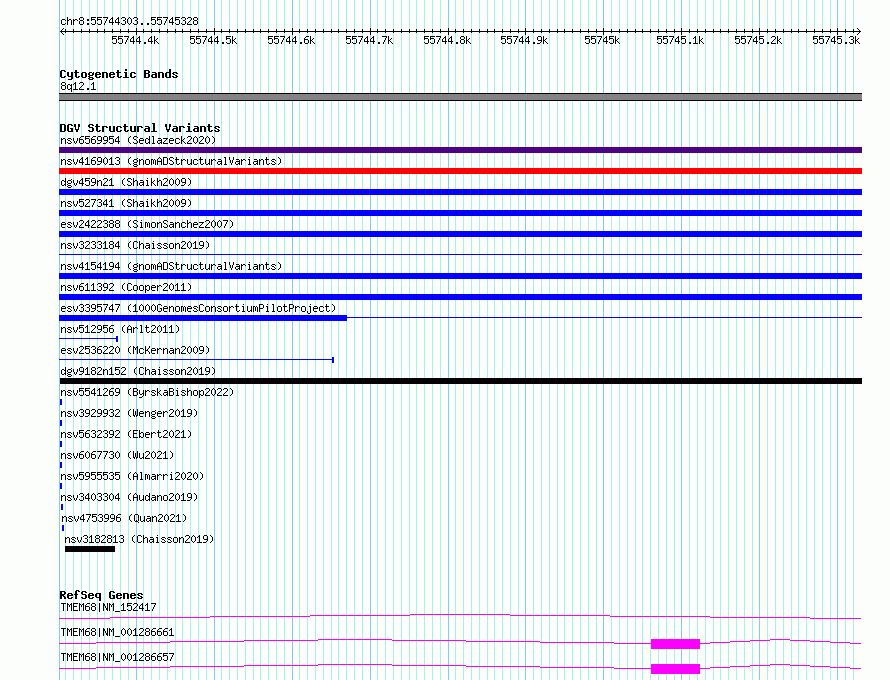Select the Cytogenetic Bands track title
This screenshot has width=890, height=680.
click(x=119, y=74)
